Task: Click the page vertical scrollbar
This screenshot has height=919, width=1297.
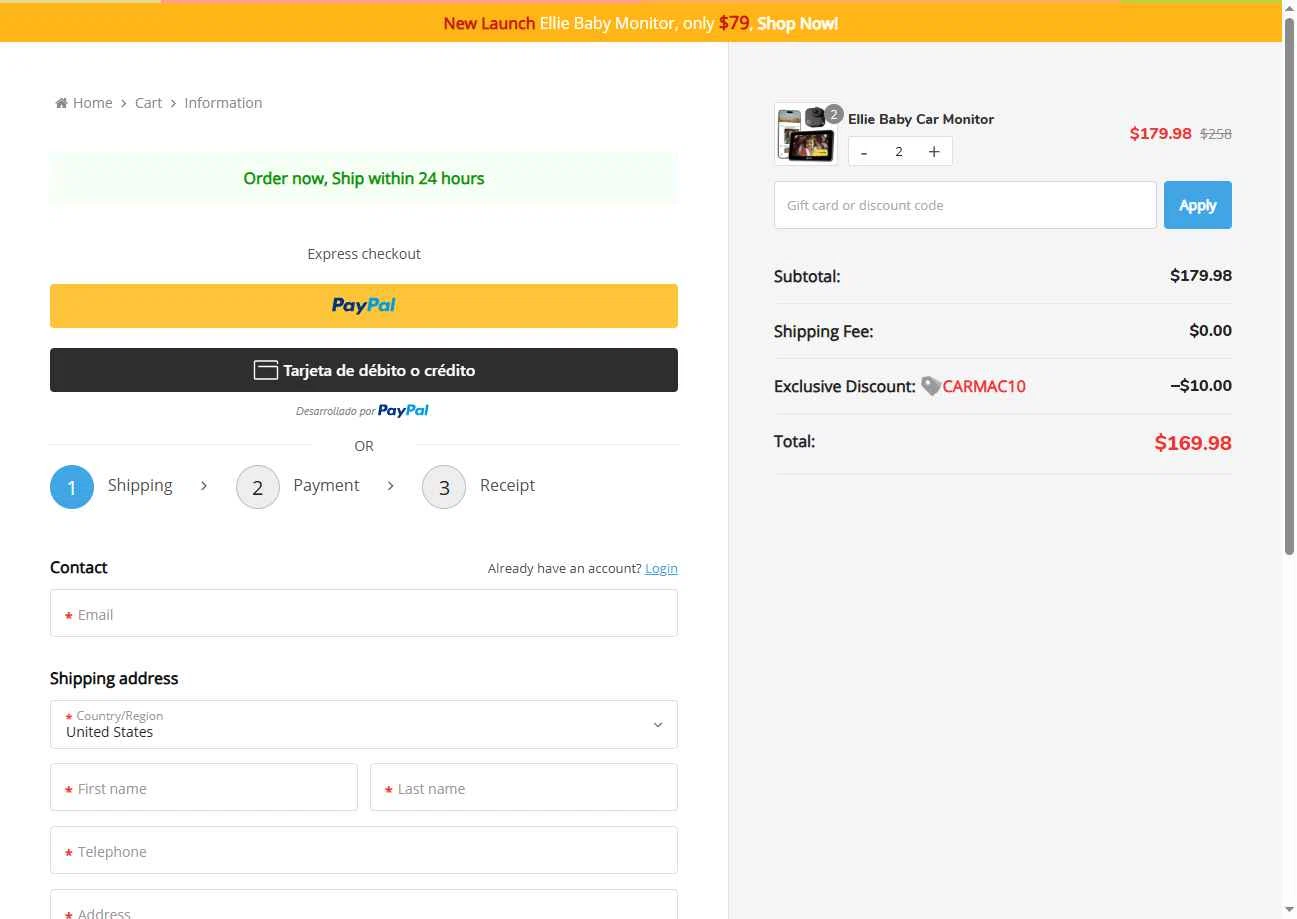Action: pos(1289,285)
